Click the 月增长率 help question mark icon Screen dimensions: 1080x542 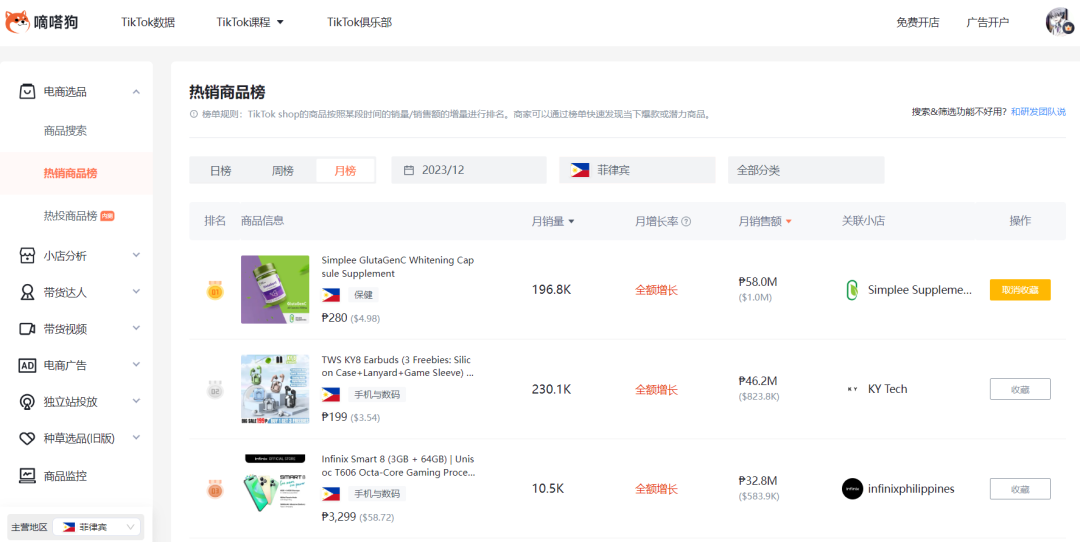[686, 222]
